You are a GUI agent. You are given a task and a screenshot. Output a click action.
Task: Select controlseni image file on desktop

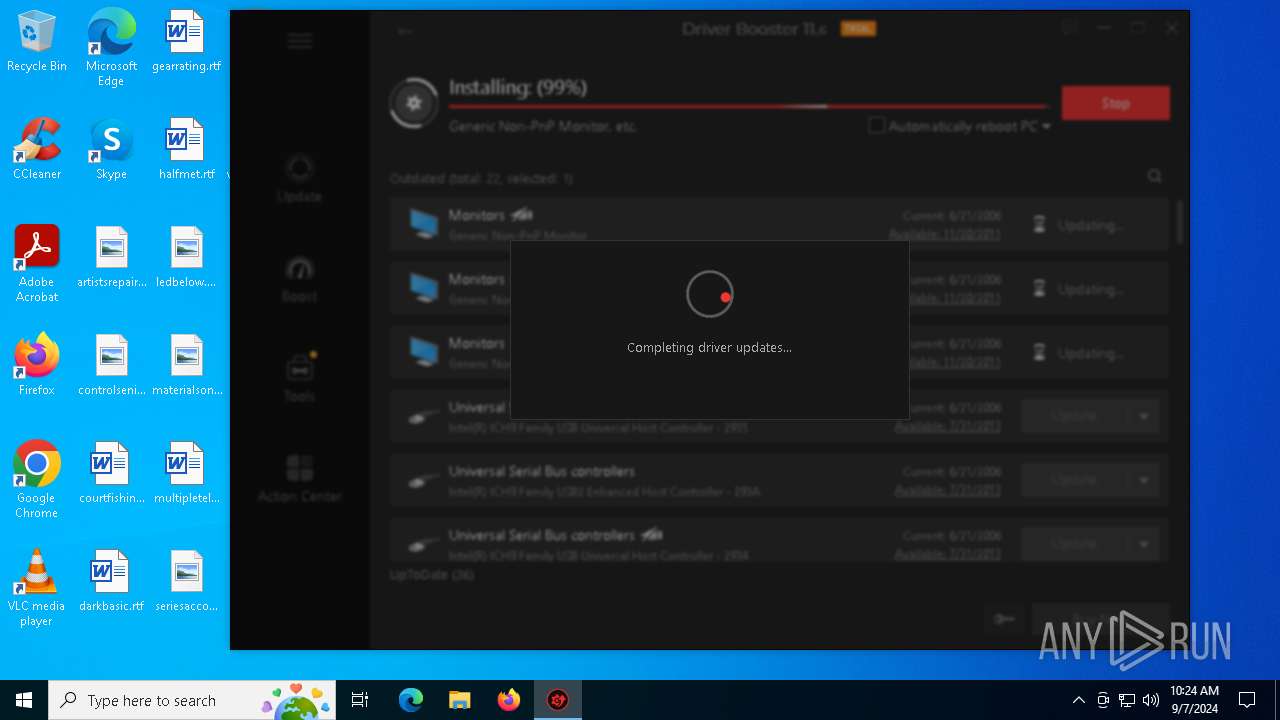[111, 366]
